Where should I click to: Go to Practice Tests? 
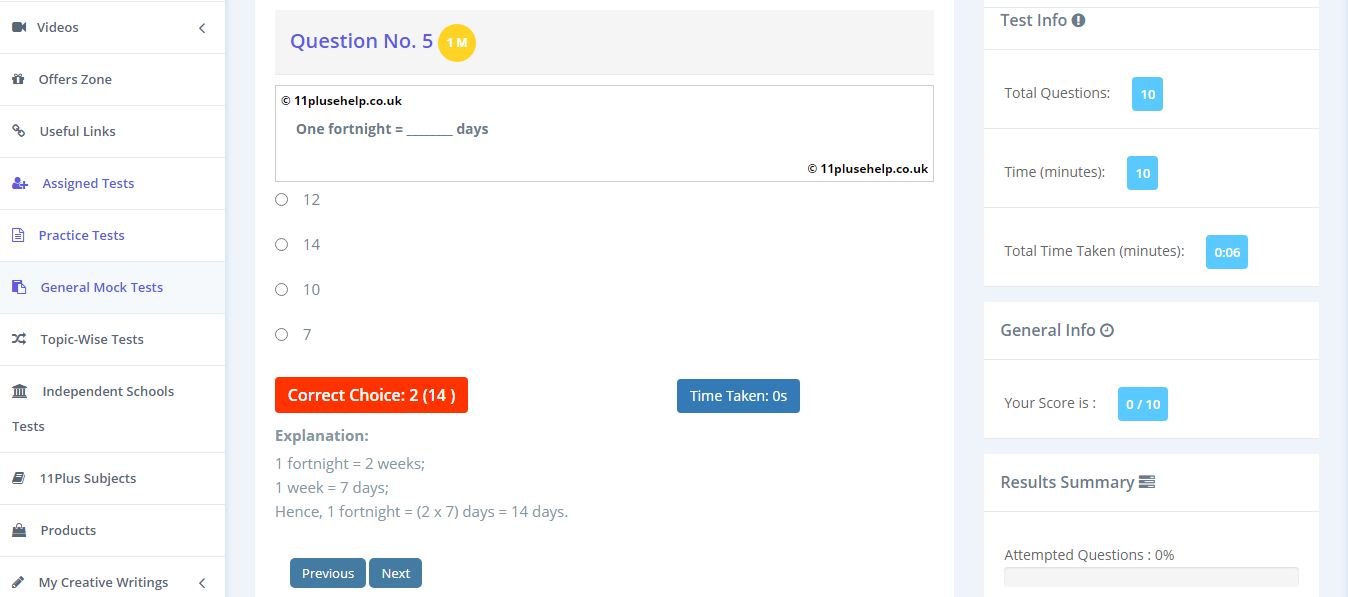tap(112, 235)
